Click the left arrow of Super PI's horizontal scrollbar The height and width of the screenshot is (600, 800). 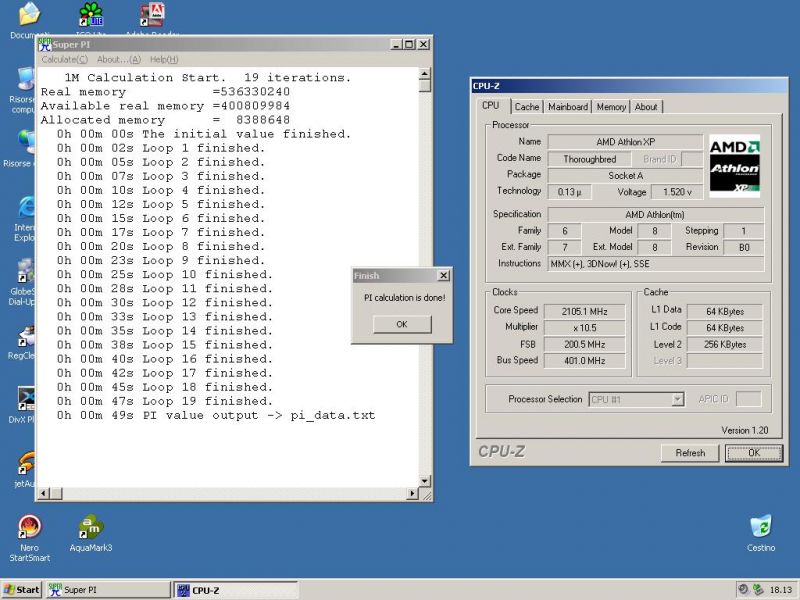(x=44, y=493)
